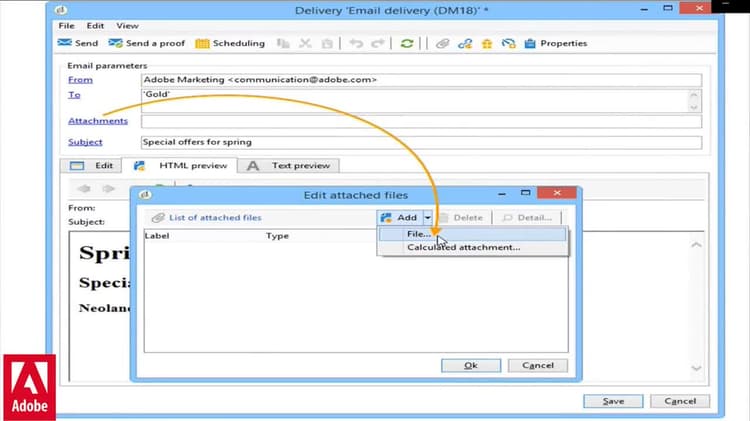750x421 pixels.
Task: Minimize the Edit attached files dialog
Action: pos(502,194)
